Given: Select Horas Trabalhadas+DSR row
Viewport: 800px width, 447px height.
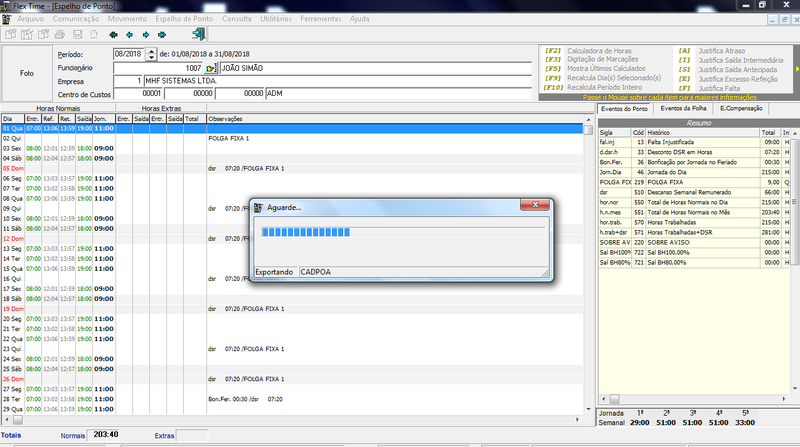Looking at the screenshot, I should tap(694, 233).
